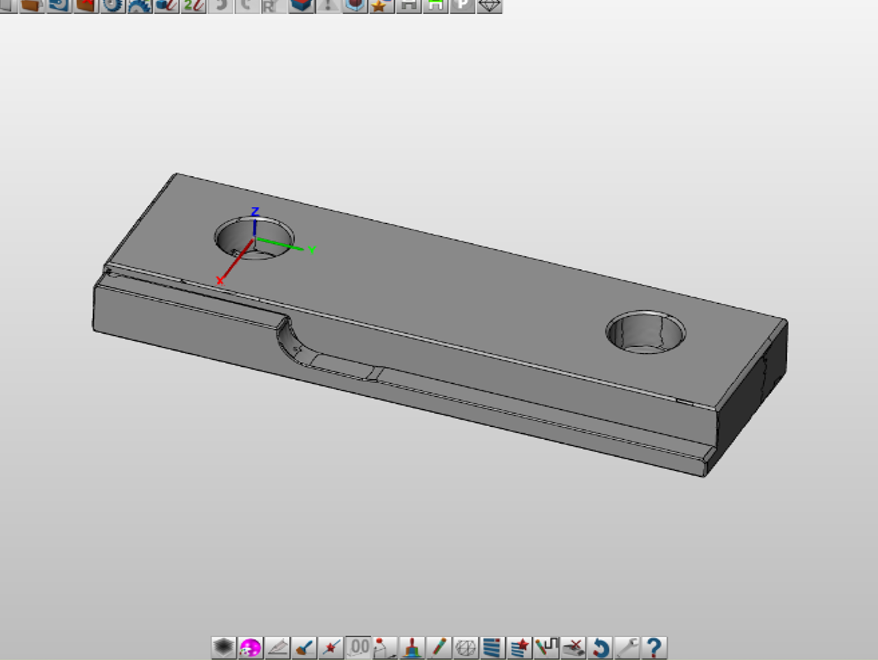Click the wireframe sphere icon
The image size is (878, 660).
coord(465,648)
